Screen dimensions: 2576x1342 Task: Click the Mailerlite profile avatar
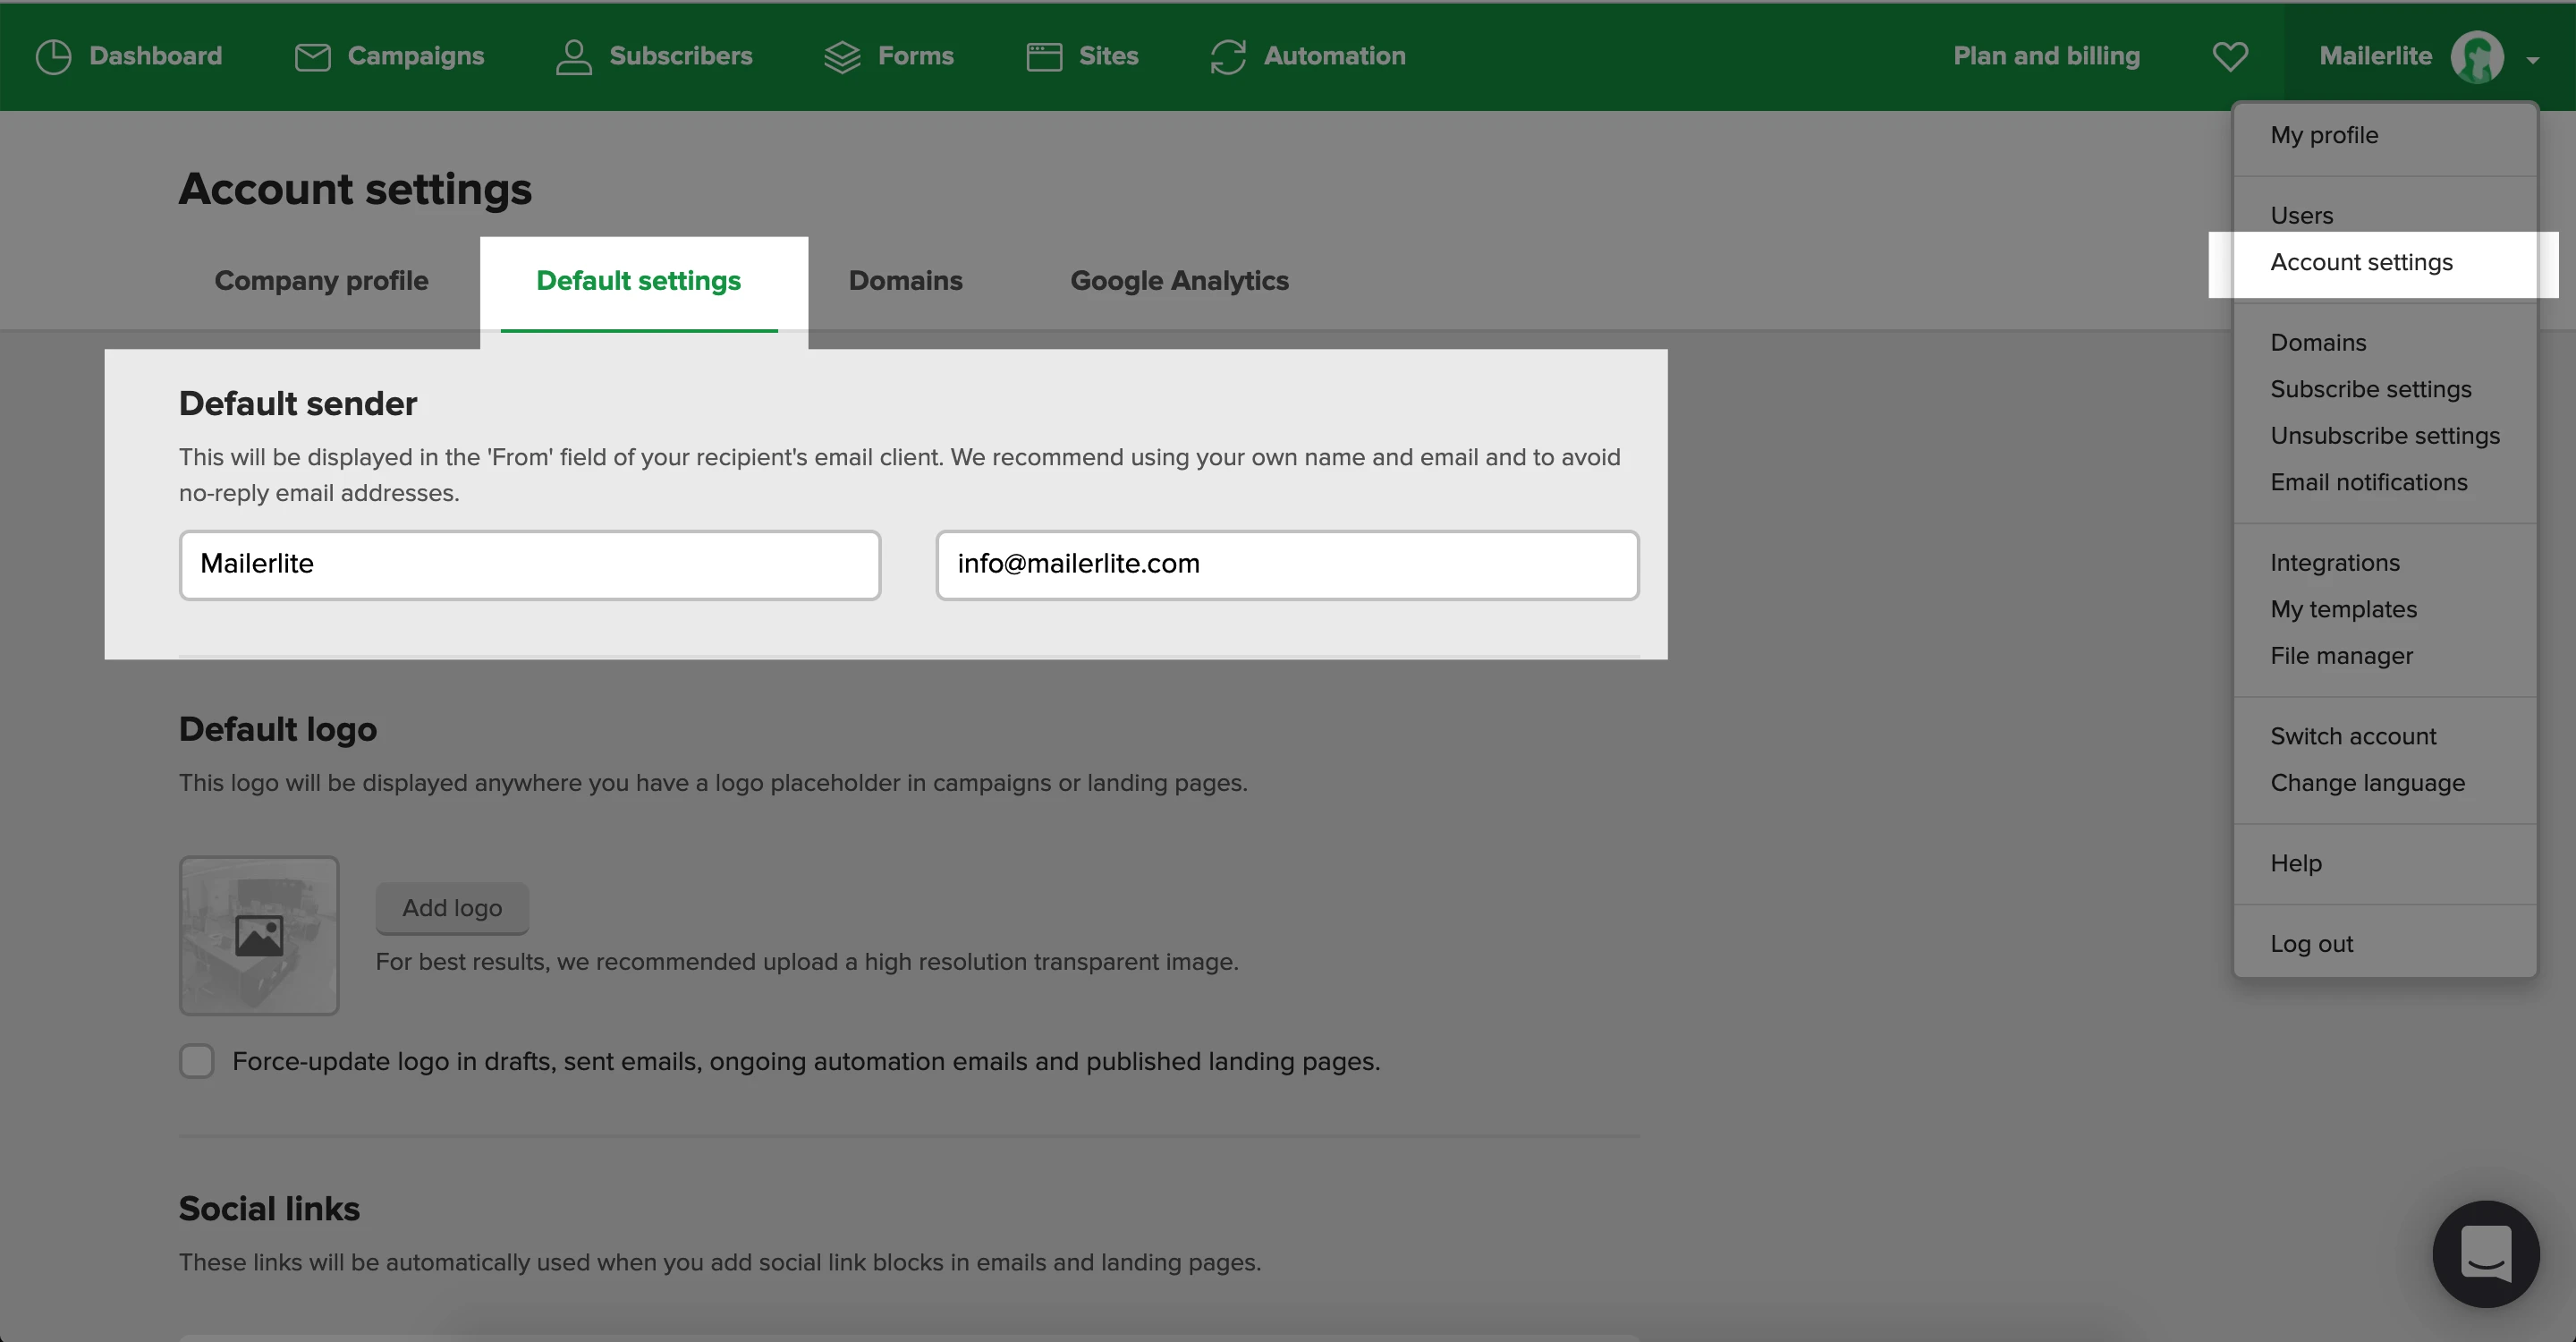coord(2477,57)
